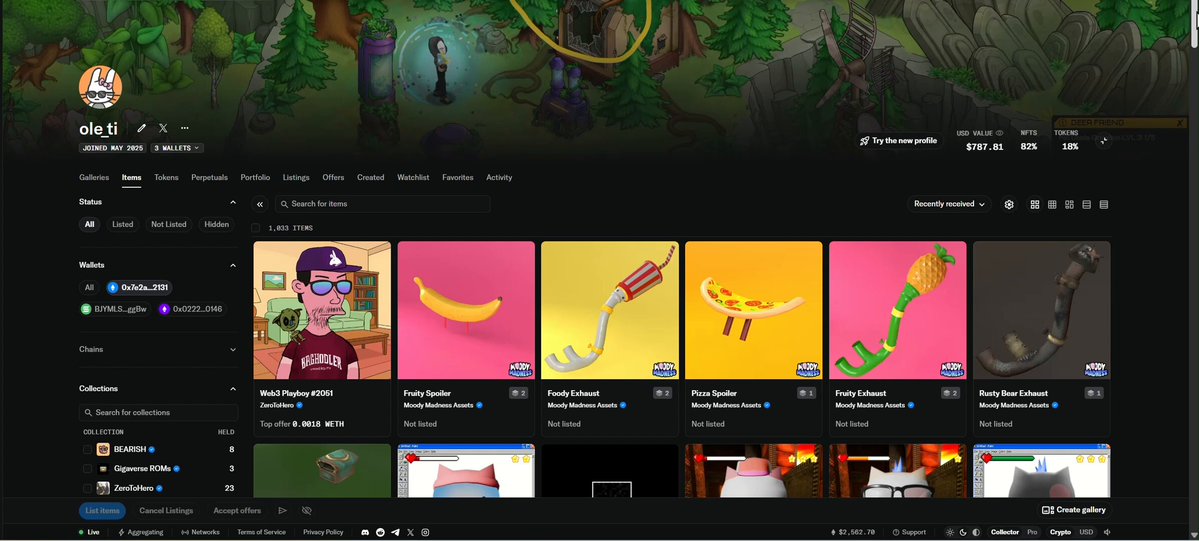Switch to mosaic grid view

pos(1069,204)
